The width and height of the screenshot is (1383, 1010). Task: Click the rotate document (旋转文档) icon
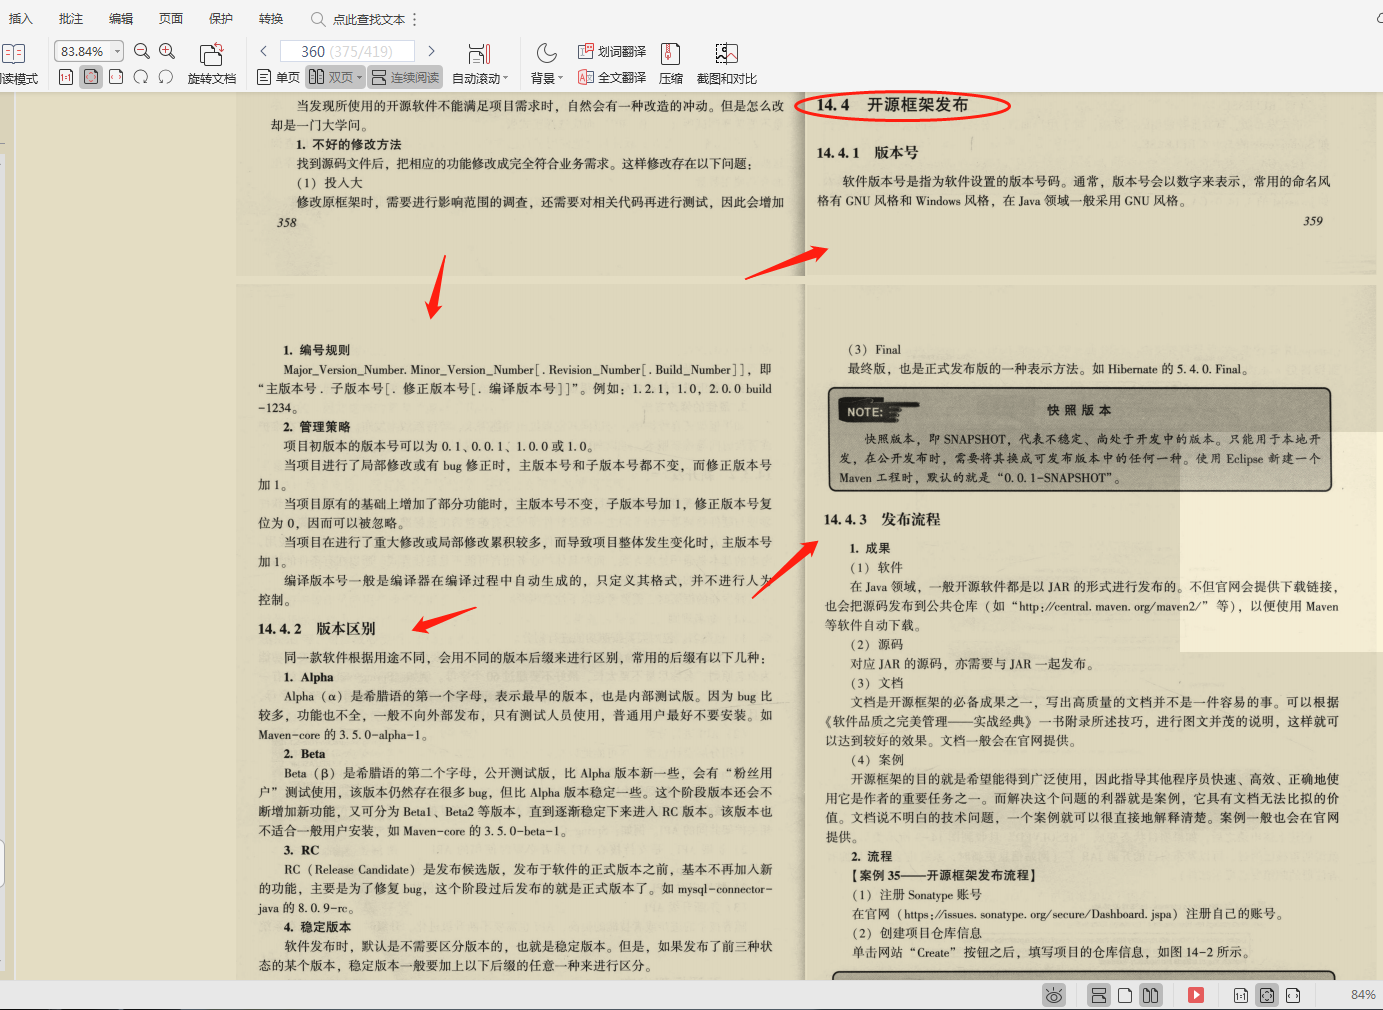(211, 60)
